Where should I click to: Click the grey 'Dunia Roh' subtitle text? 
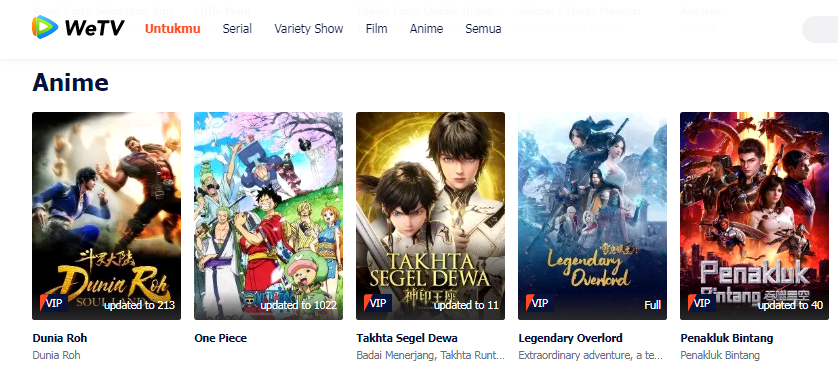[x=57, y=355]
